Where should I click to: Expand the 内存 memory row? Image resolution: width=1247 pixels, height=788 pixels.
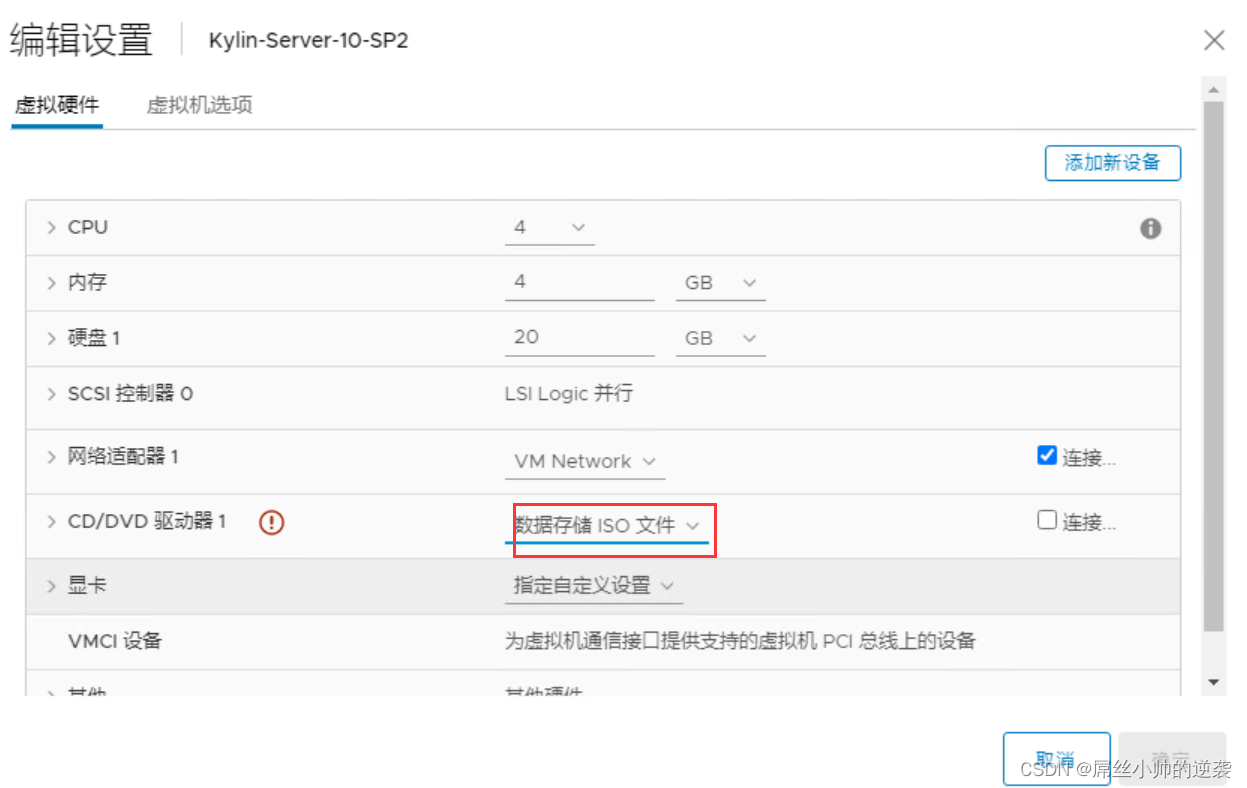[x=51, y=283]
